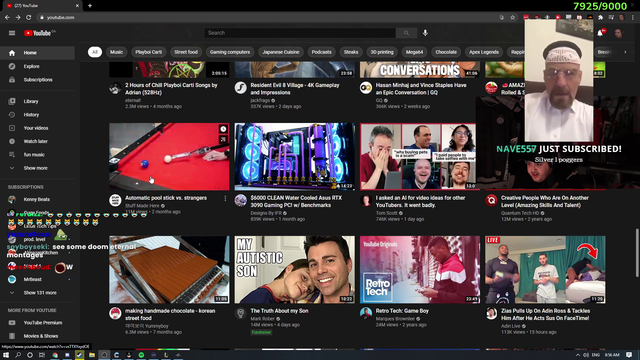Screen dimensions: 640x360
Task: Open Watch later playlist
Action: click(x=38, y=141)
